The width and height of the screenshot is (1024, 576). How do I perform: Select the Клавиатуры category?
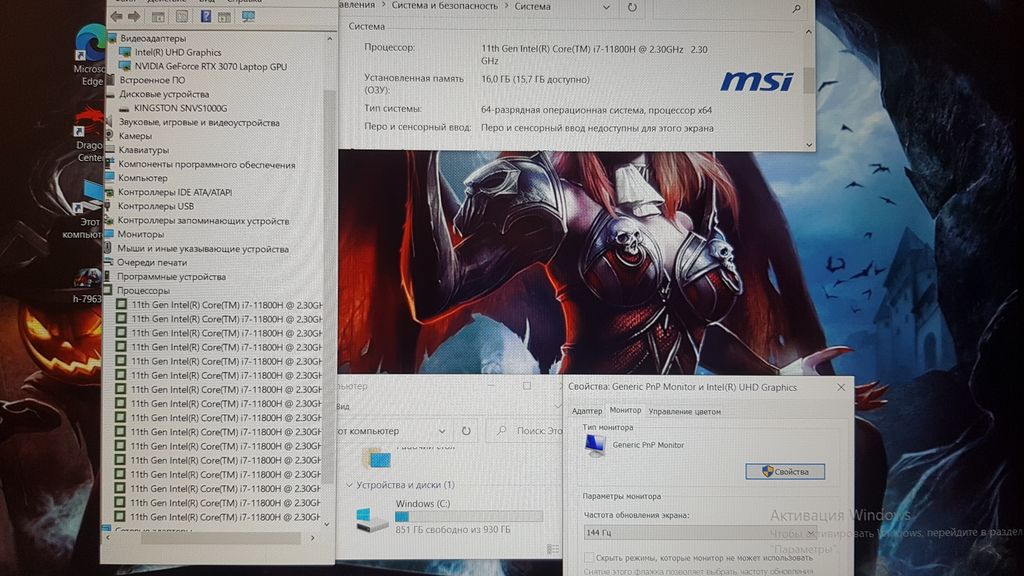[x=143, y=150]
